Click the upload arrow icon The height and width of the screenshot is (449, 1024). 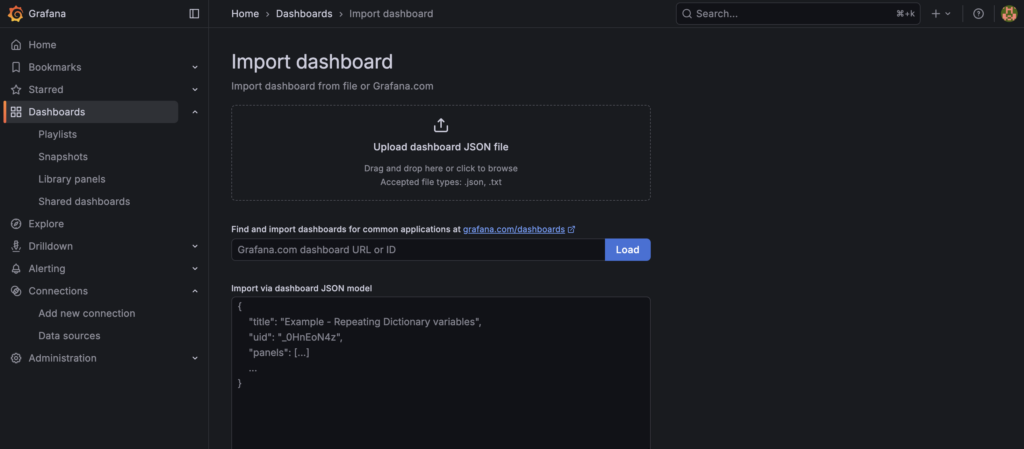[x=441, y=125]
